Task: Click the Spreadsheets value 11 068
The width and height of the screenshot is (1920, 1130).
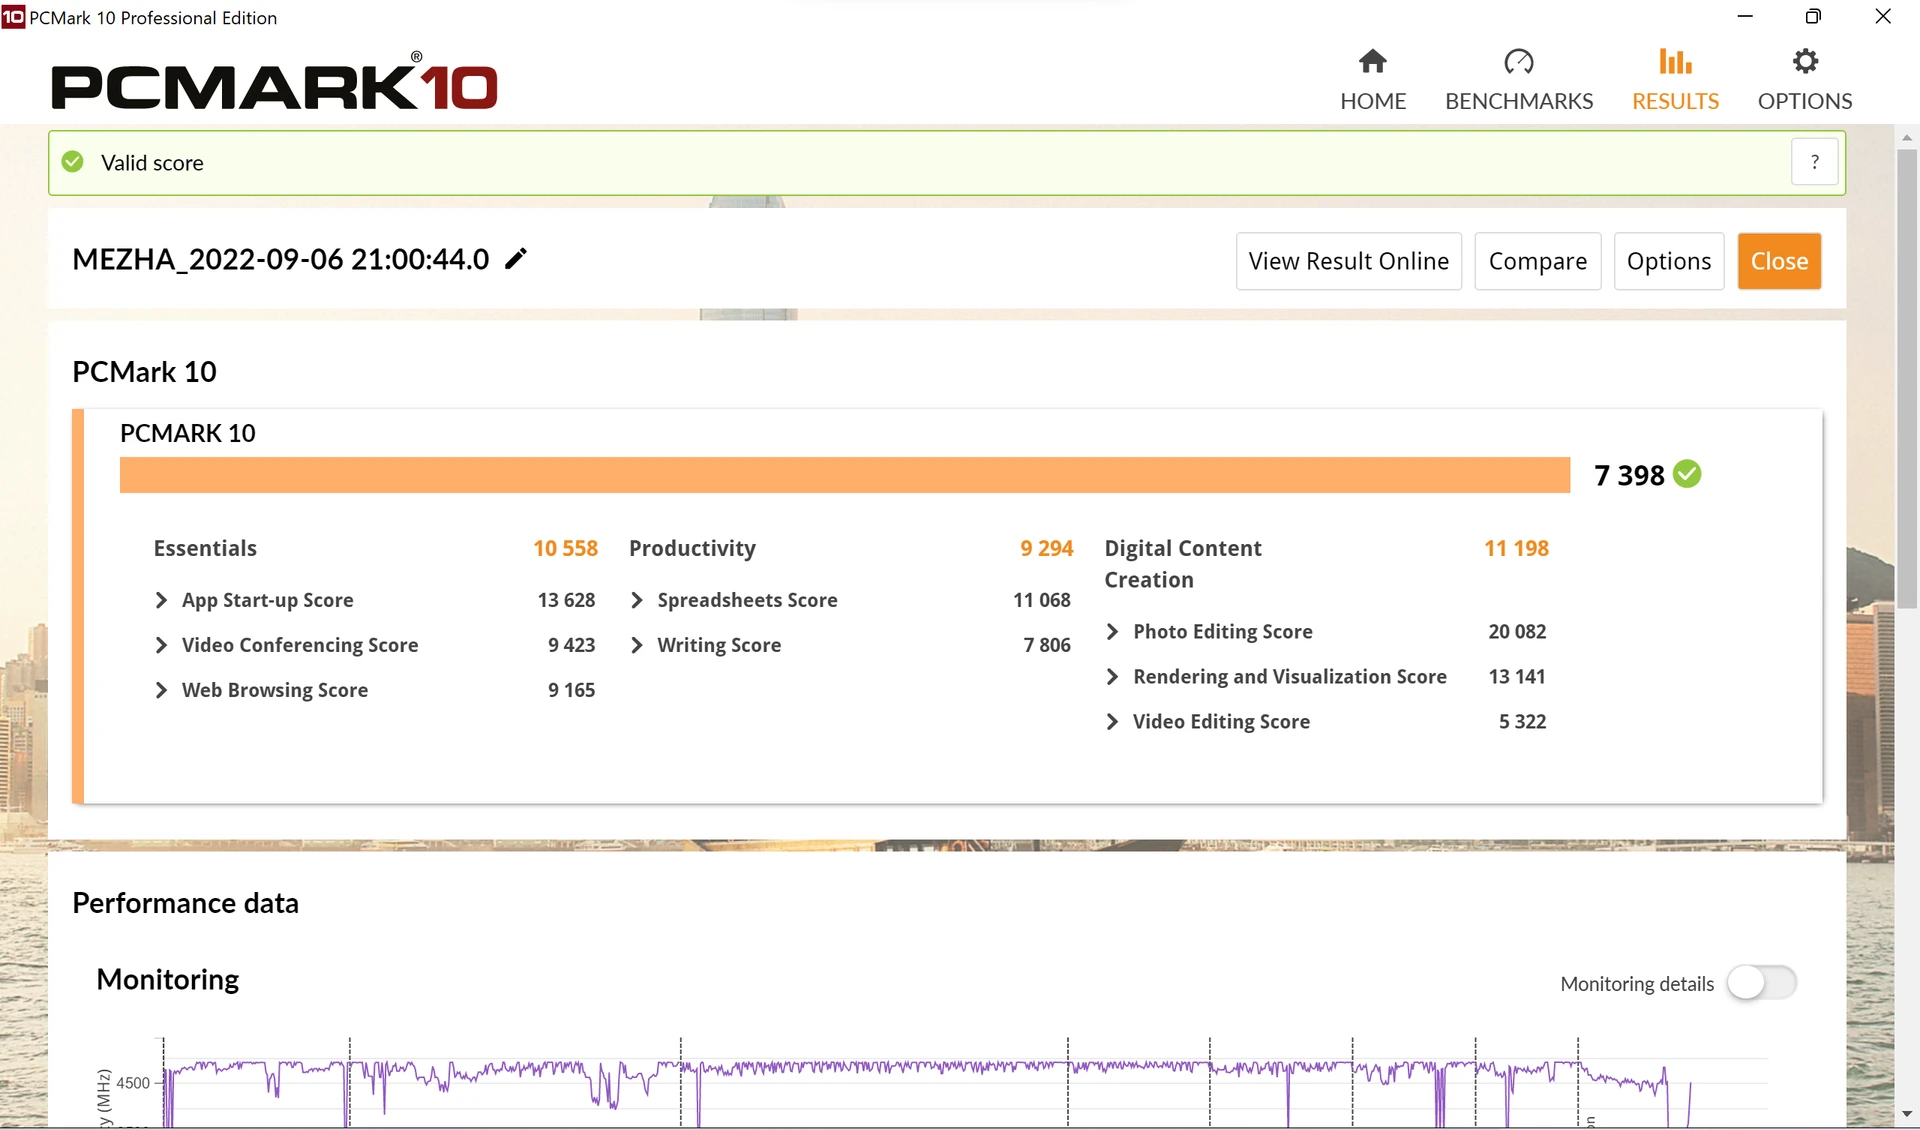Action: click(1042, 600)
